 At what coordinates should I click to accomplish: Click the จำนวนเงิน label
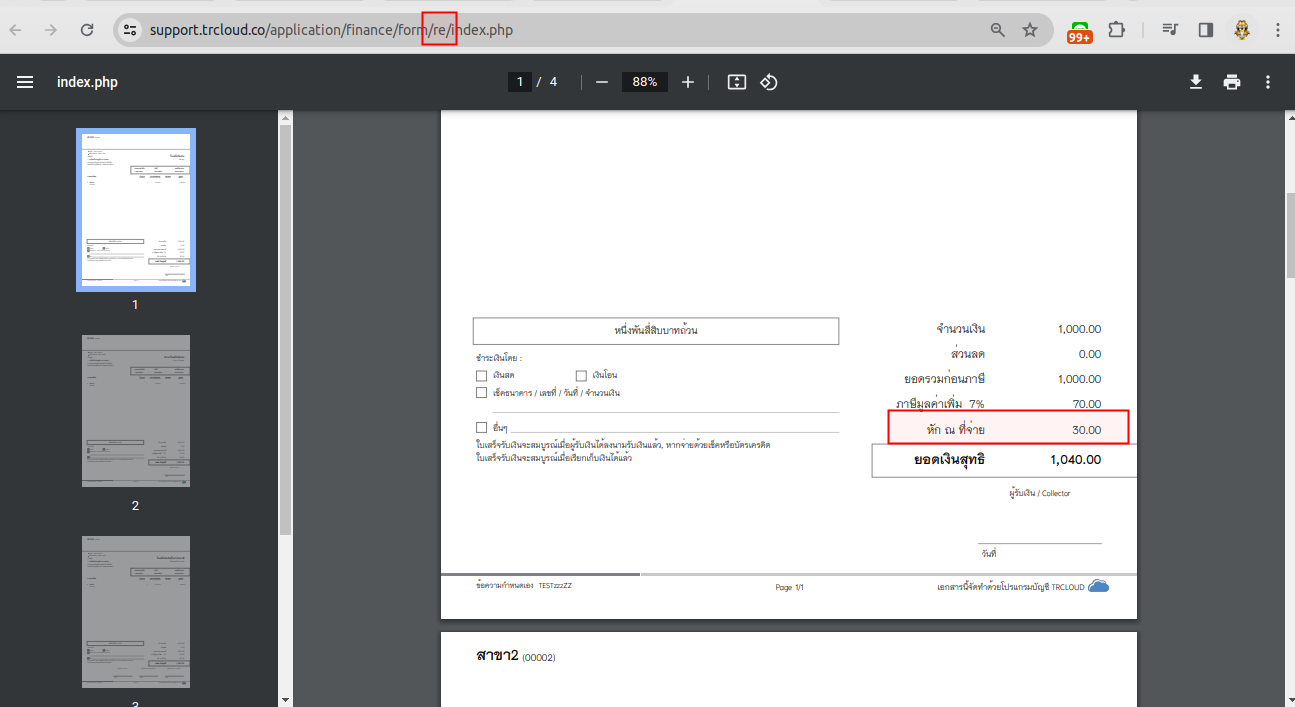[x=961, y=329]
